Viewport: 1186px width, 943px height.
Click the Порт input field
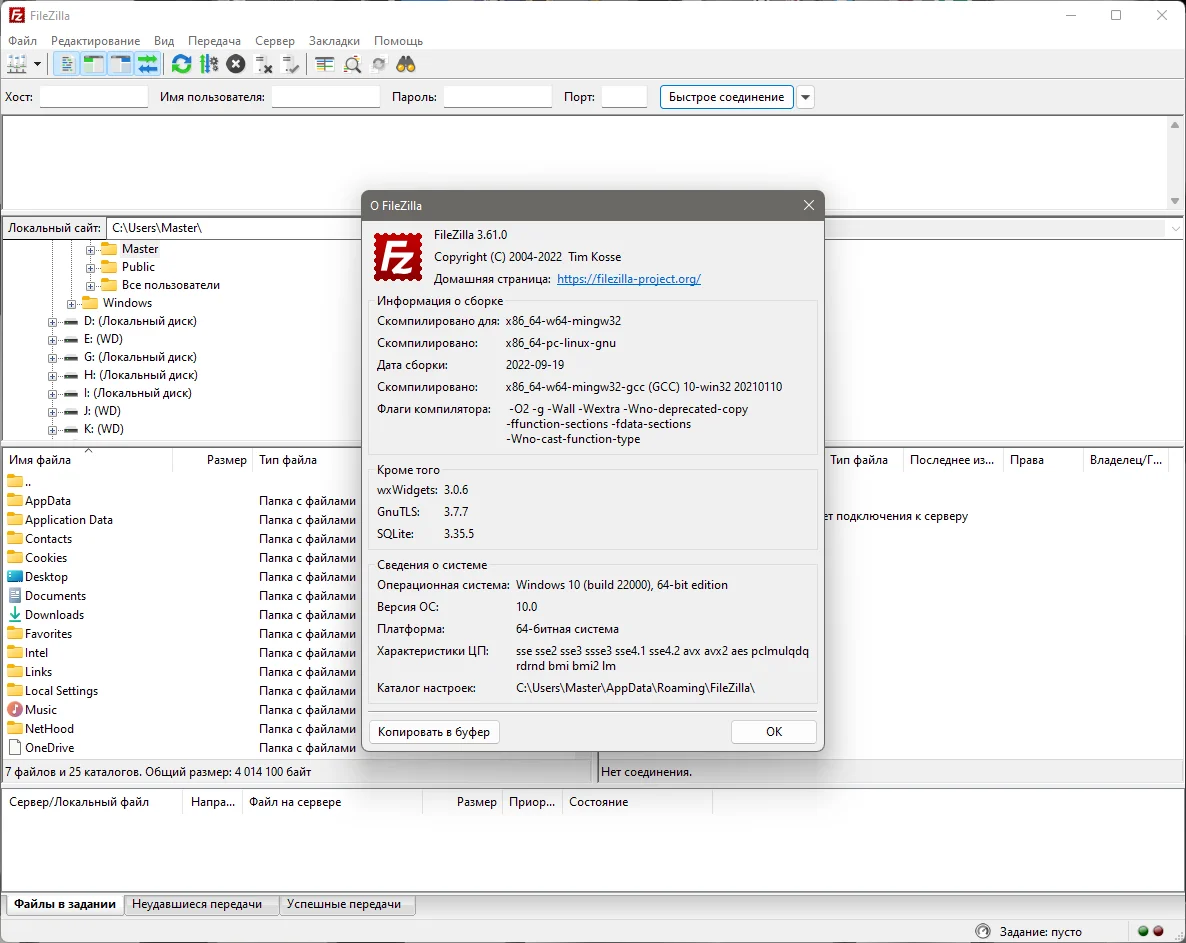click(x=624, y=97)
